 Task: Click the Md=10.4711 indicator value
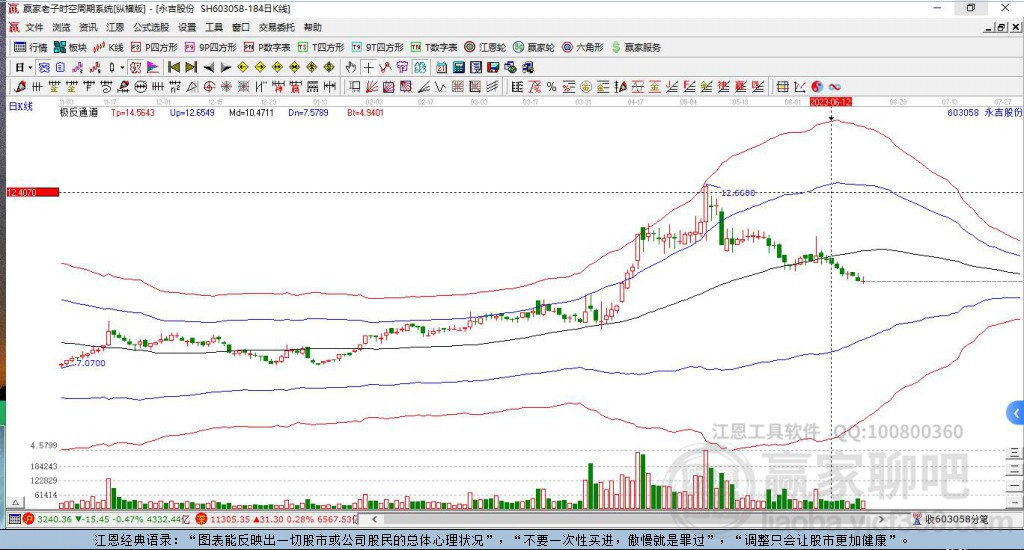[x=251, y=112]
